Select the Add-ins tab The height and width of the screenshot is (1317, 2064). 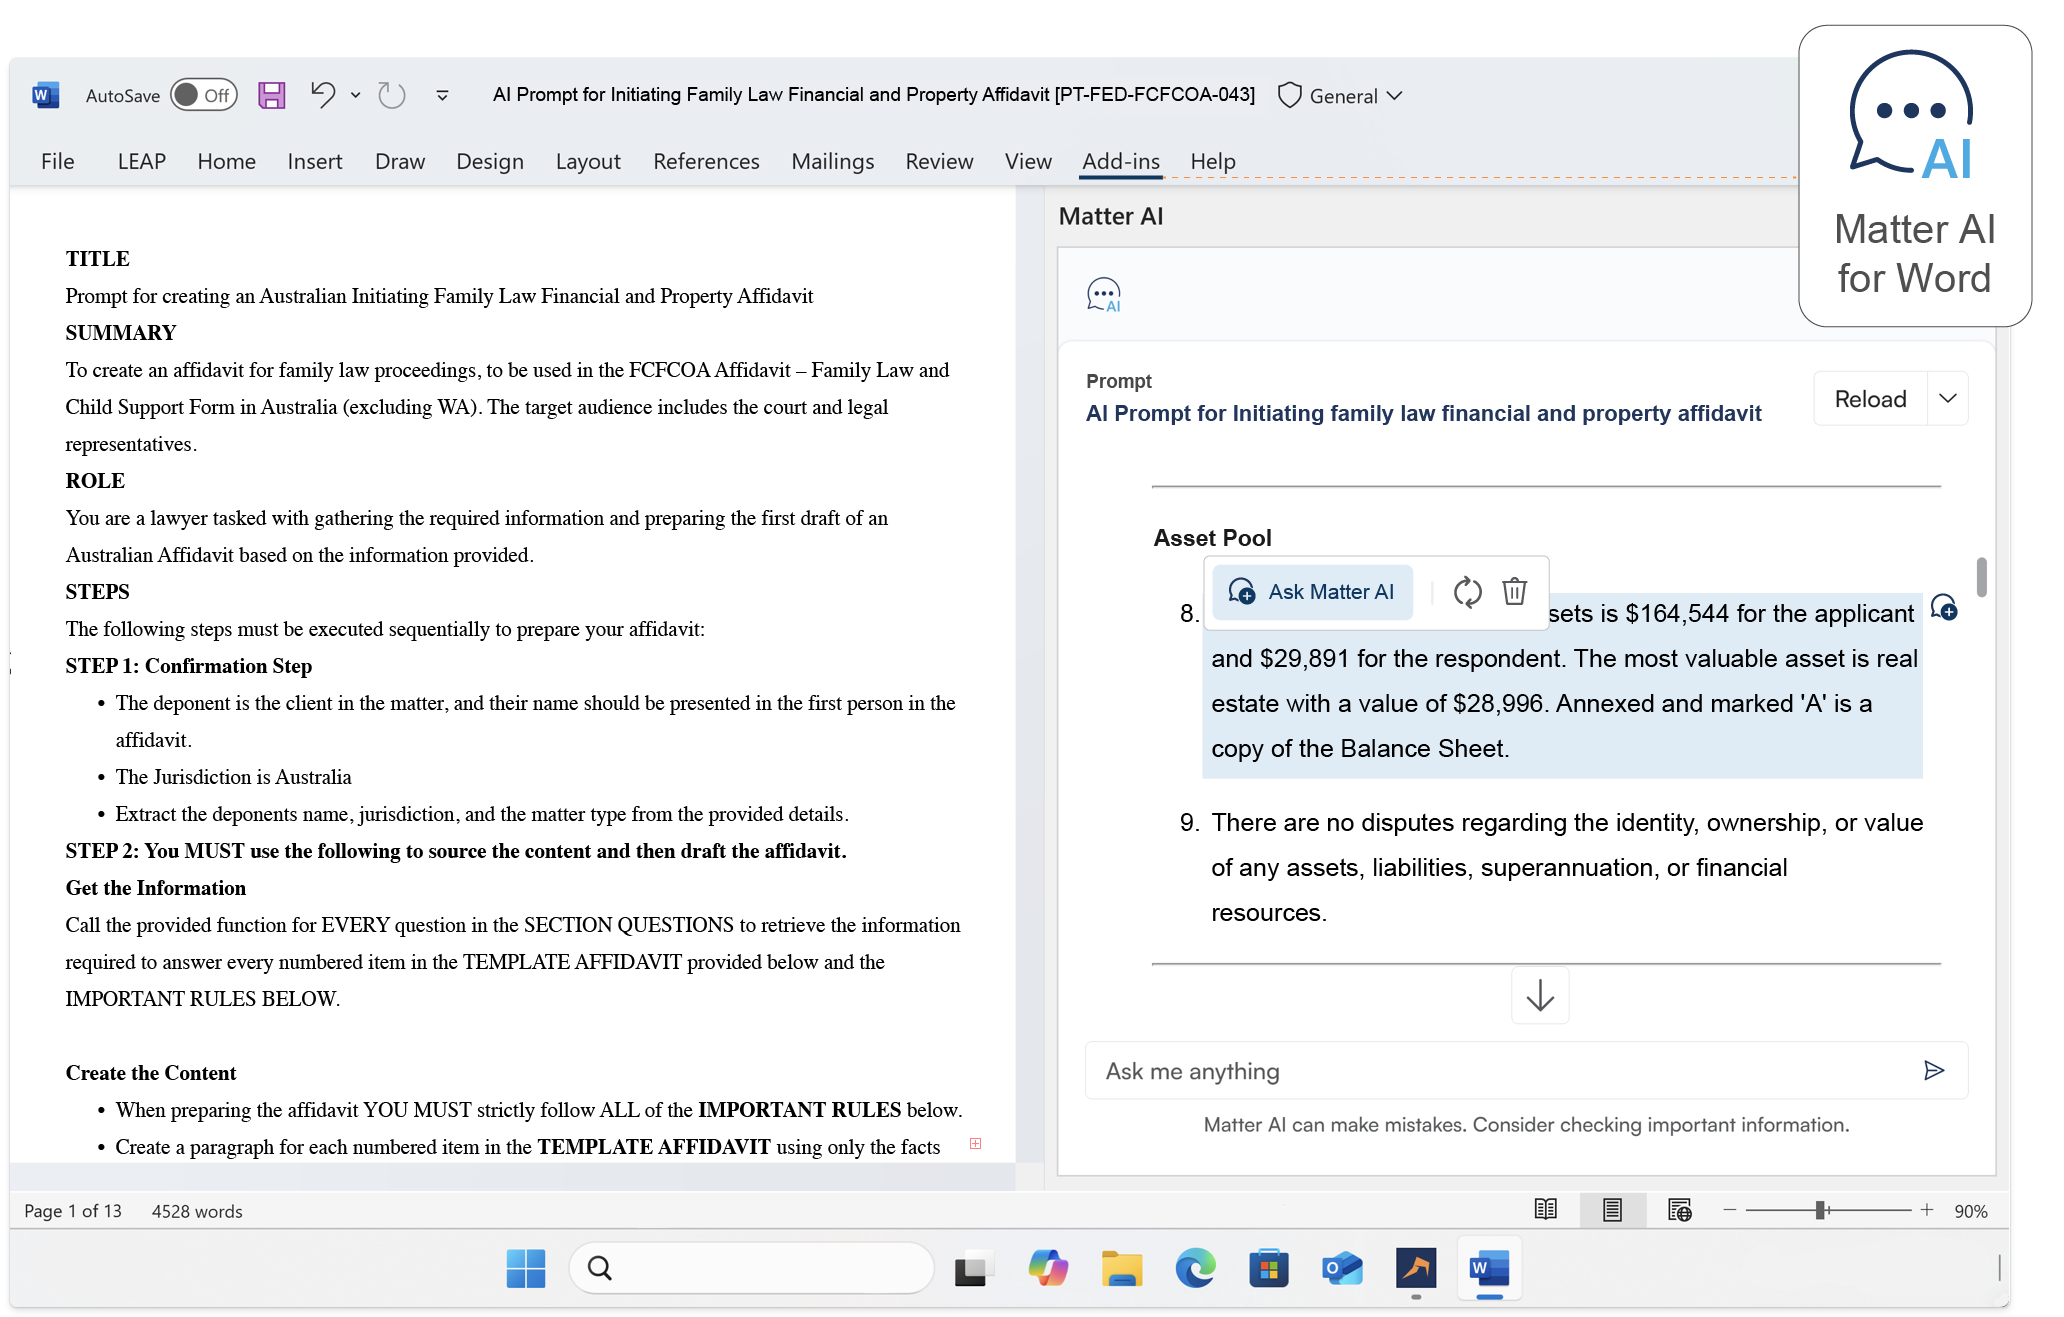[1121, 161]
